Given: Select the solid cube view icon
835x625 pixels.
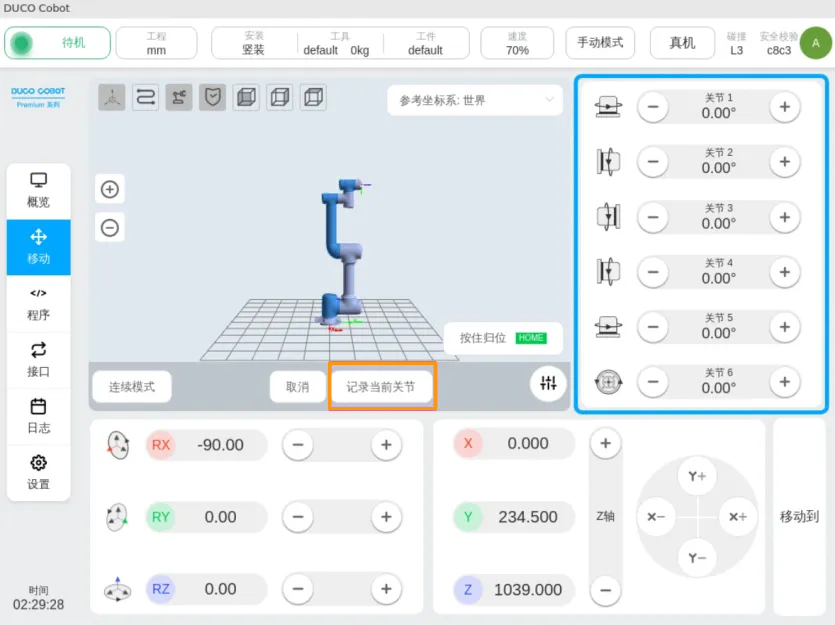Looking at the screenshot, I should [x=246, y=97].
